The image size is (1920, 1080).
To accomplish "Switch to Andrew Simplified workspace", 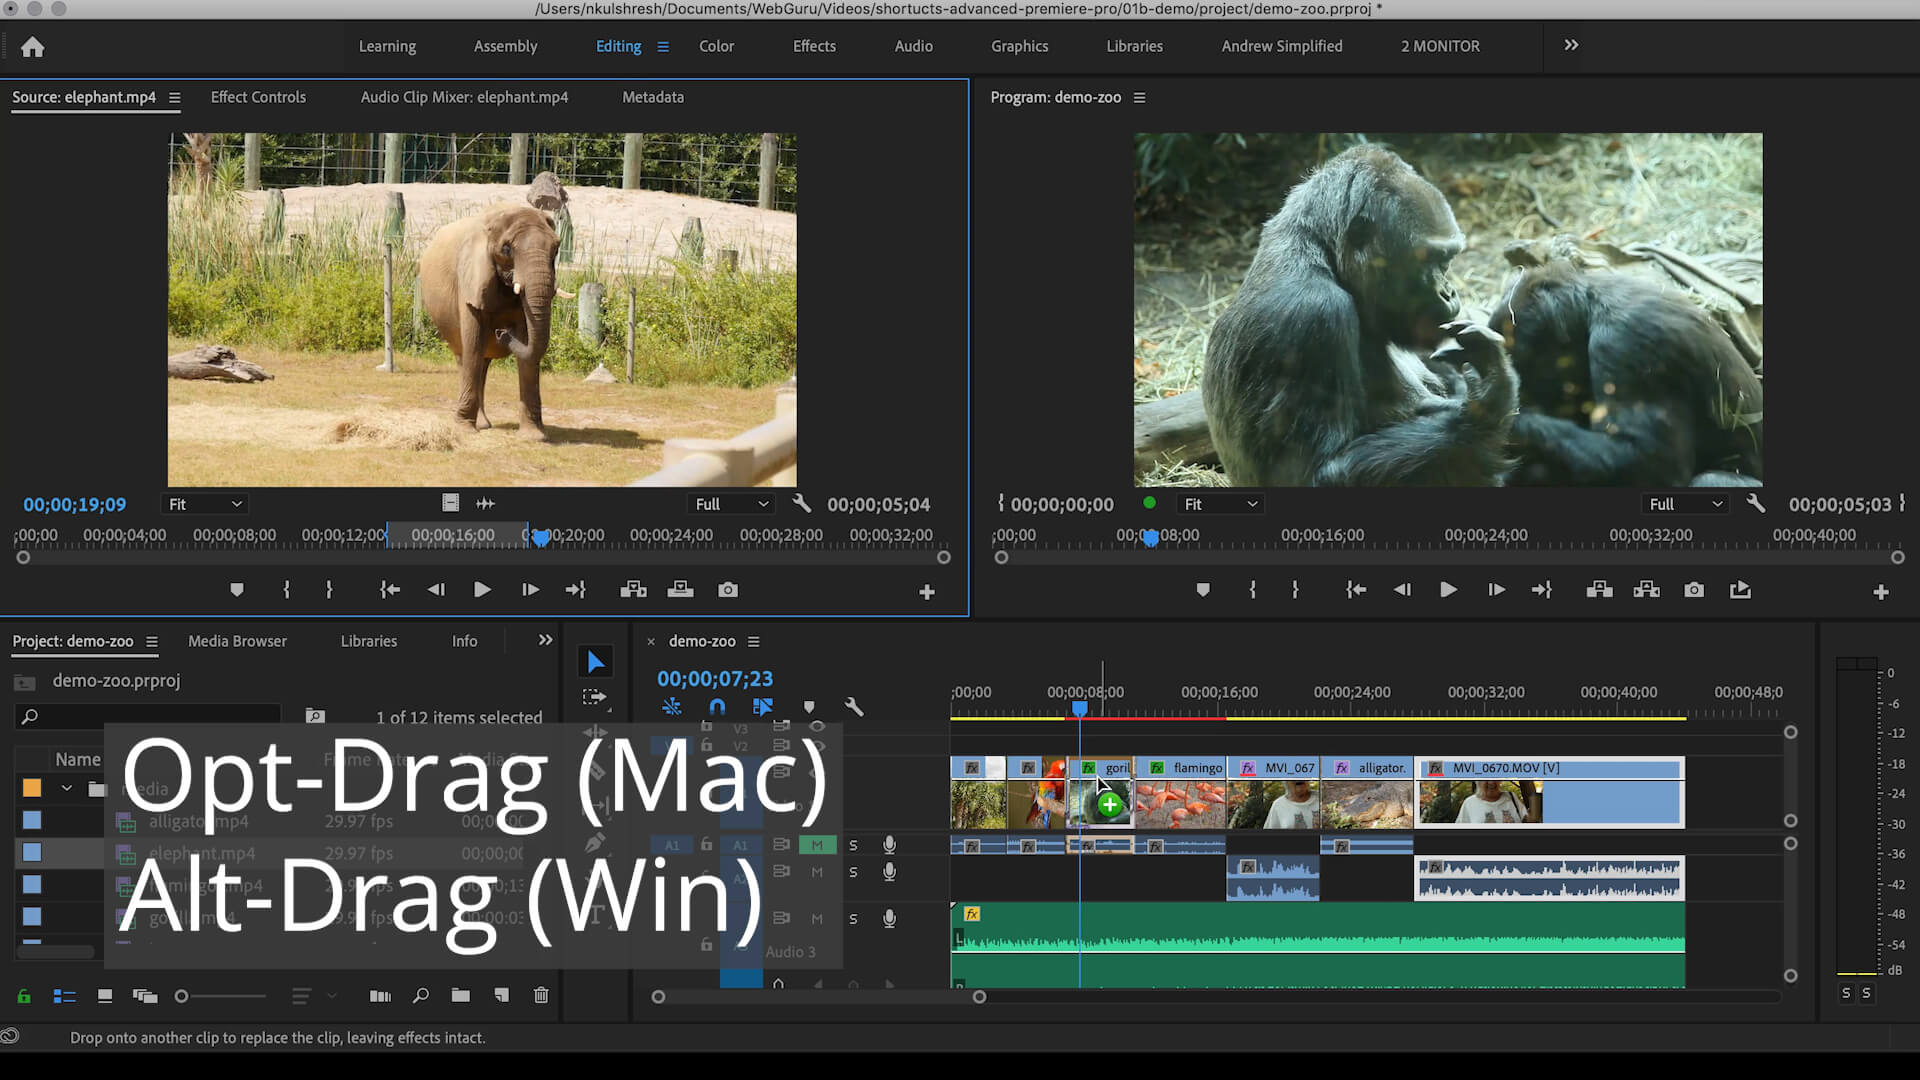I will pyautogui.click(x=1282, y=46).
